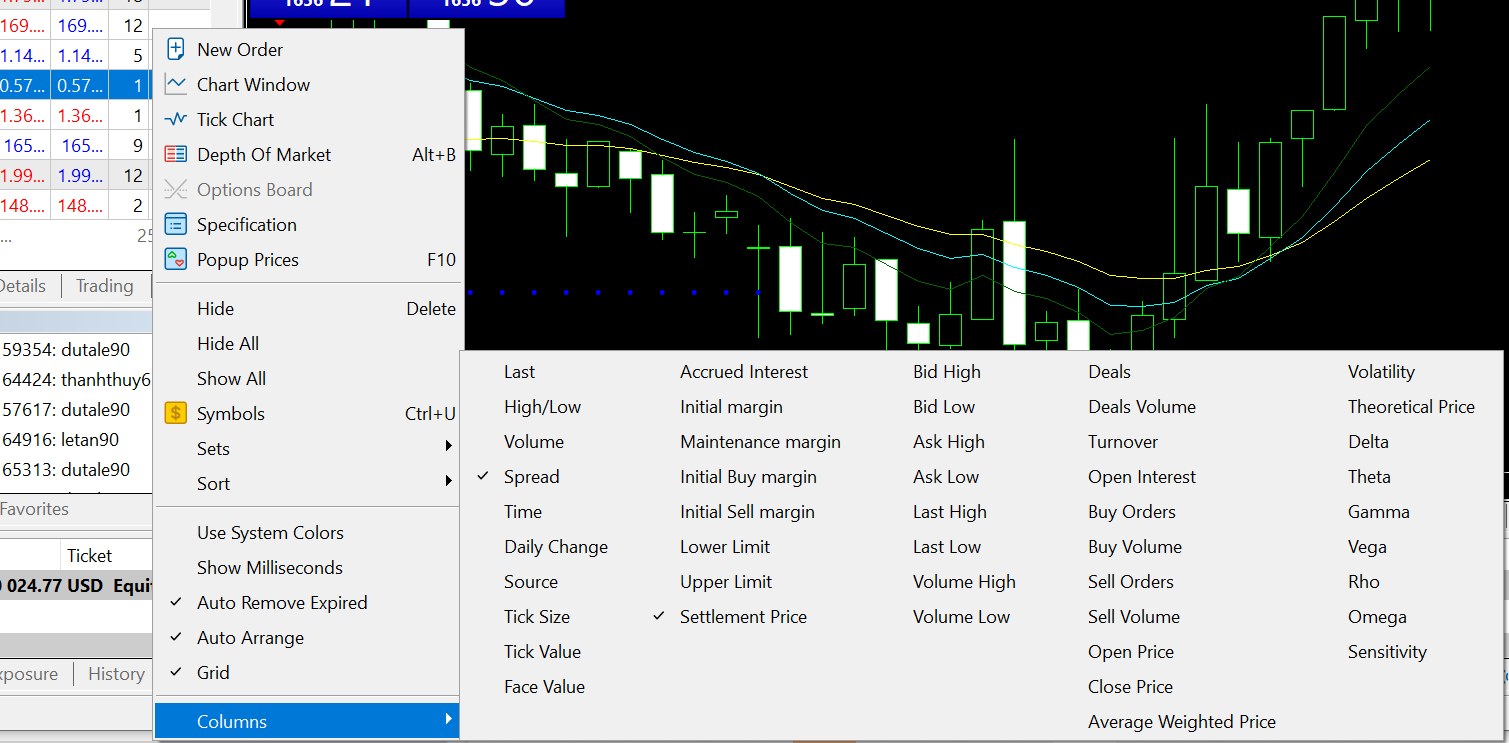
Task: Switch to the History tab
Action: coord(115,674)
